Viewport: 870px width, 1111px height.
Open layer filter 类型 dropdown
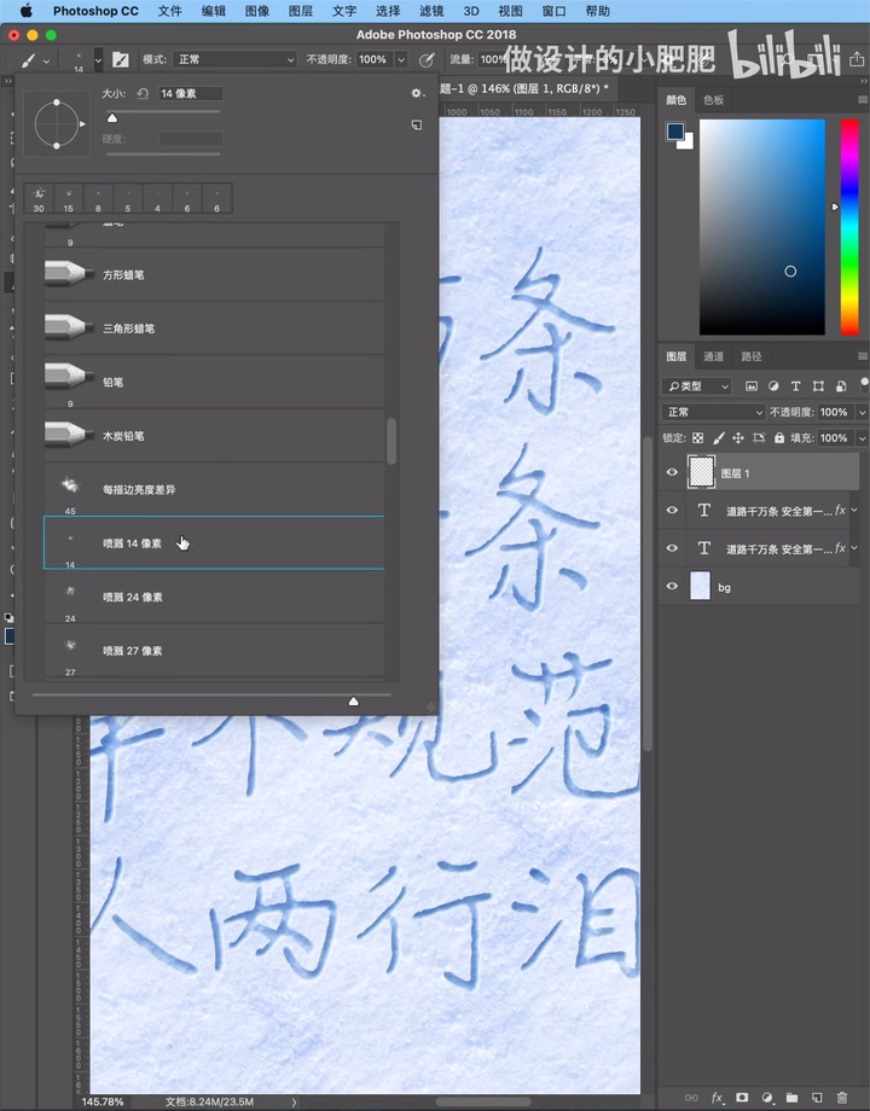(x=697, y=386)
